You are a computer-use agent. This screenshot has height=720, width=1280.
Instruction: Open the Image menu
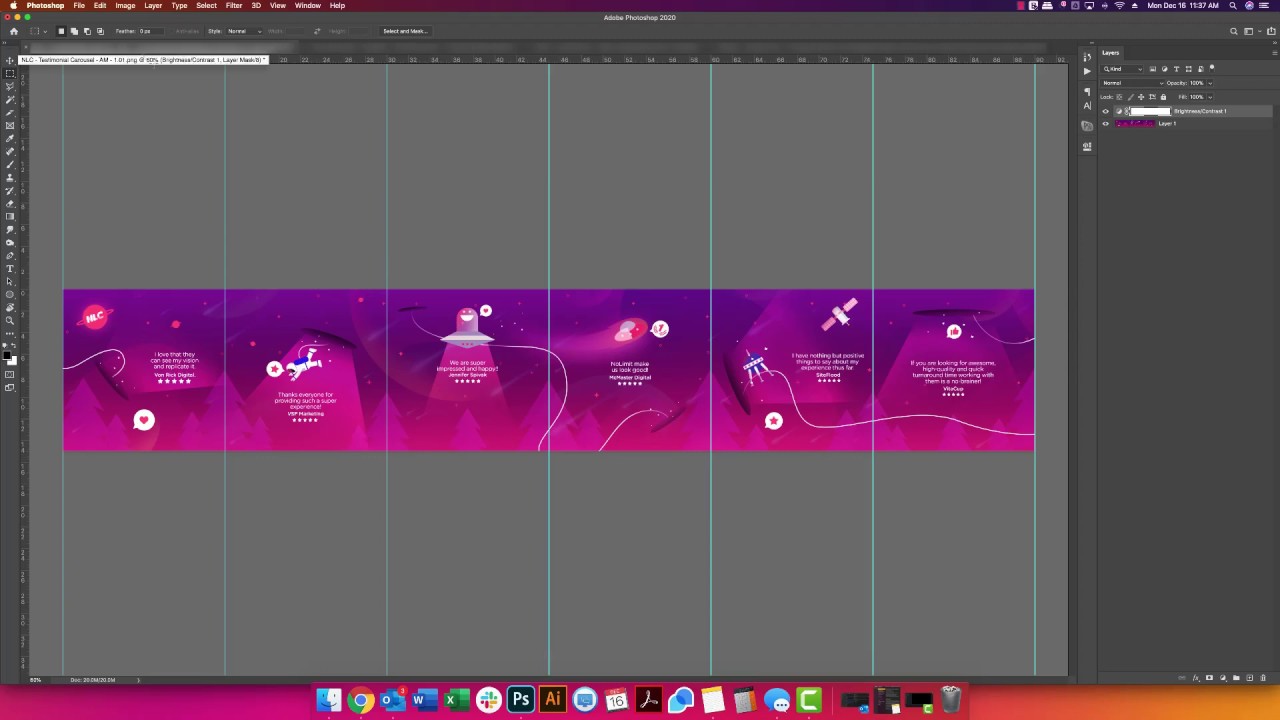[125, 6]
